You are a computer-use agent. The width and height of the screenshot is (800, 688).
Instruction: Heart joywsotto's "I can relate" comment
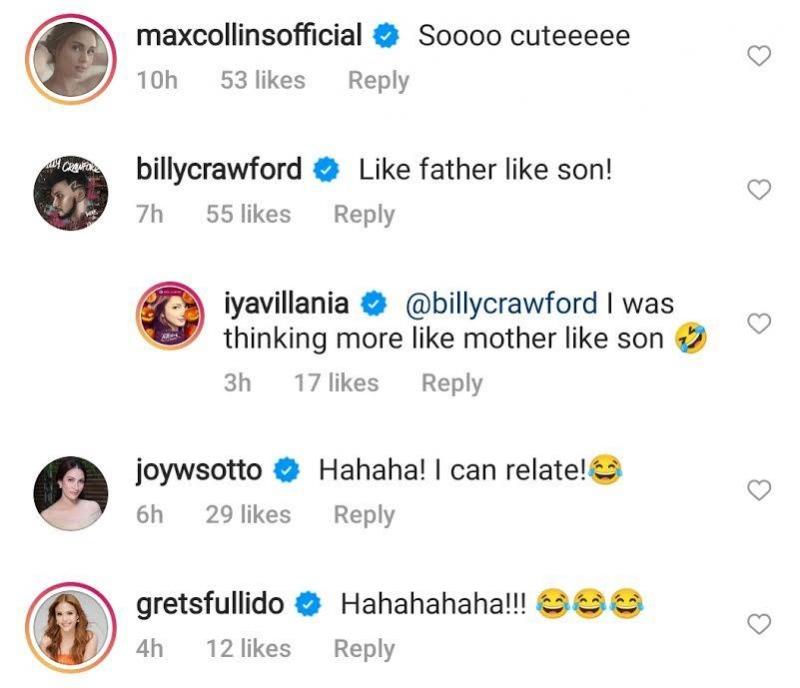tap(760, 490)
